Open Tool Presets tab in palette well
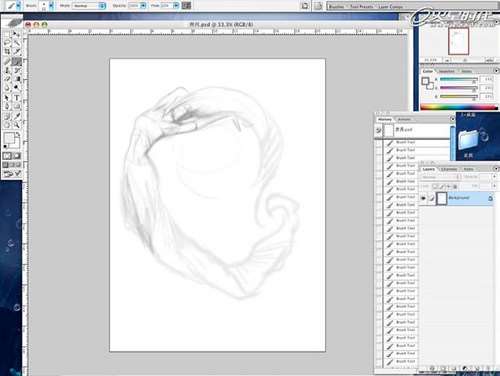This screenshot has height=376, width=500. 361,6
